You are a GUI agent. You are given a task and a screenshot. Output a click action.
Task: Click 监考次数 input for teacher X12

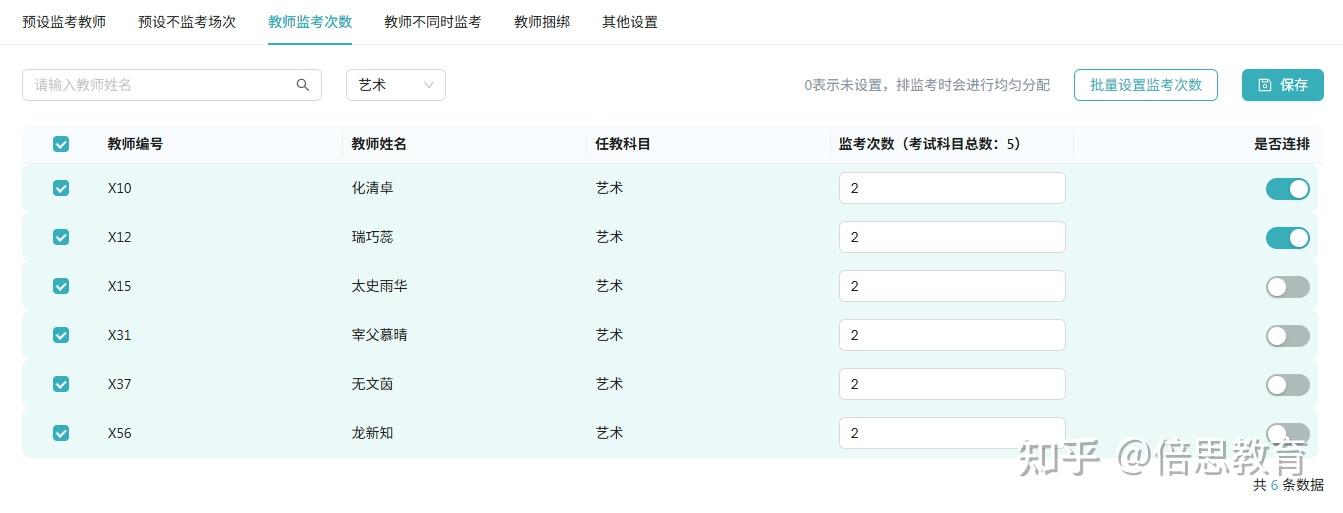point(951,237)
